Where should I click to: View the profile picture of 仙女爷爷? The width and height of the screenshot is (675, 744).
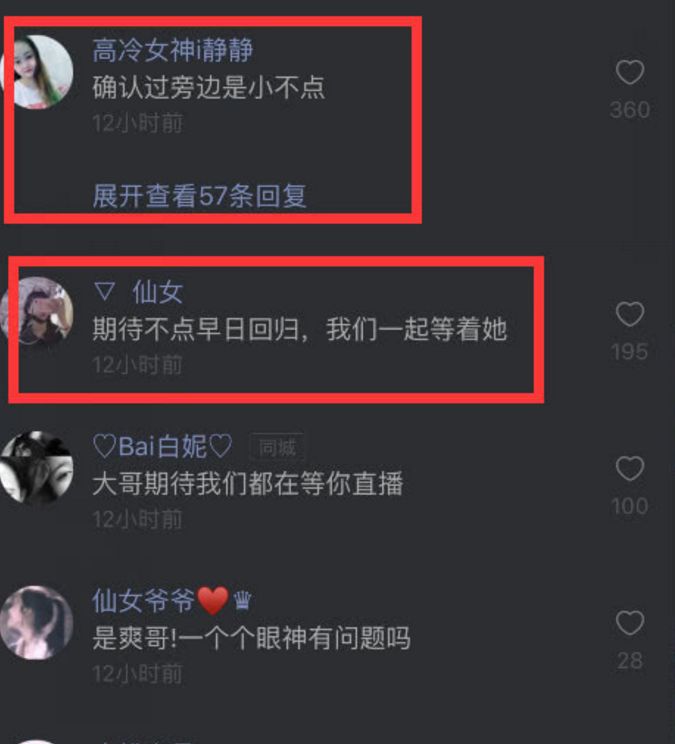(37, 623)
